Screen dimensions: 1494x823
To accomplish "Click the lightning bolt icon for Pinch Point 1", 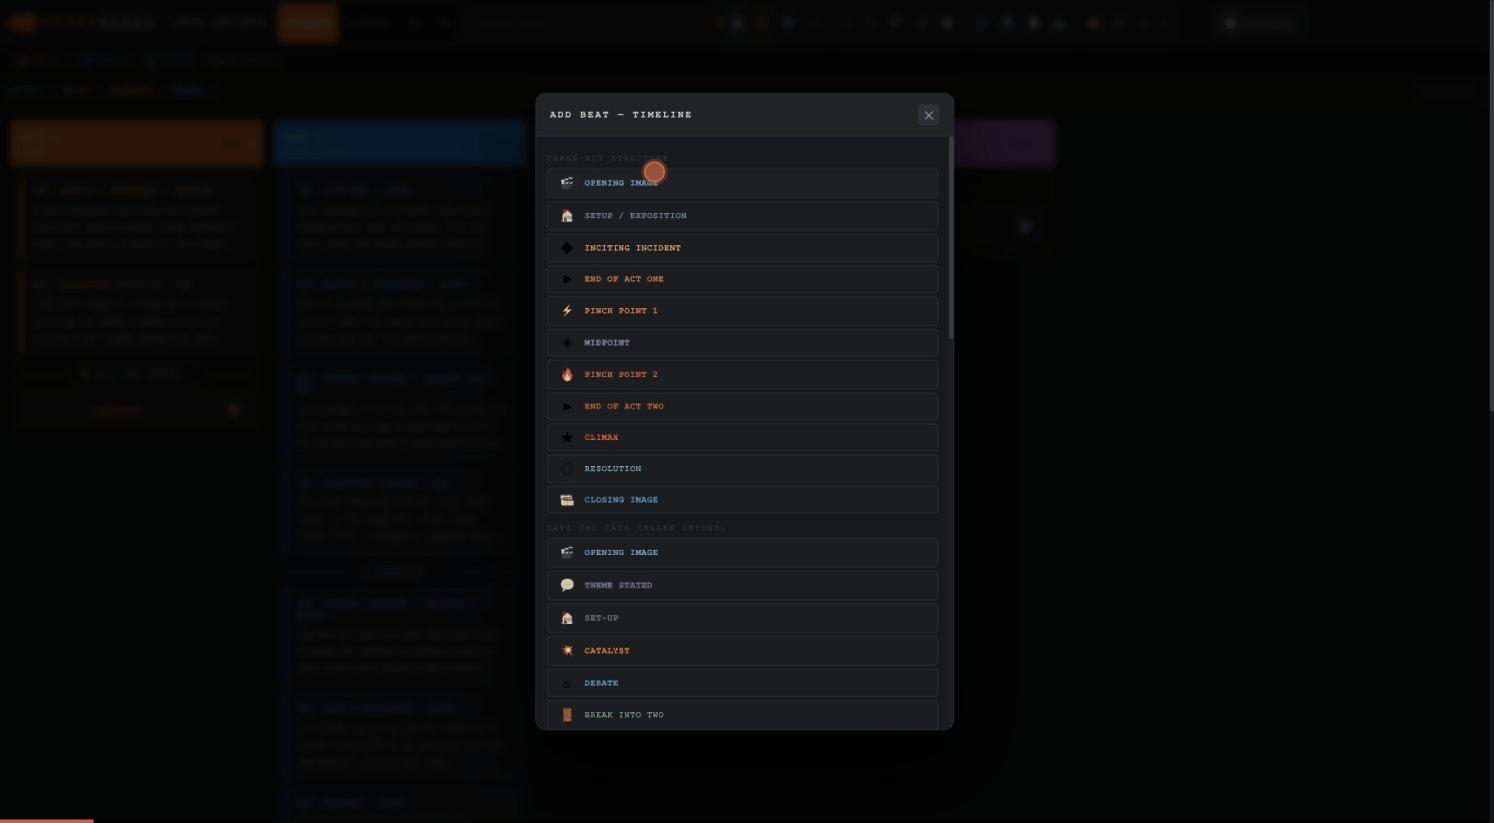I will [567, 311].
